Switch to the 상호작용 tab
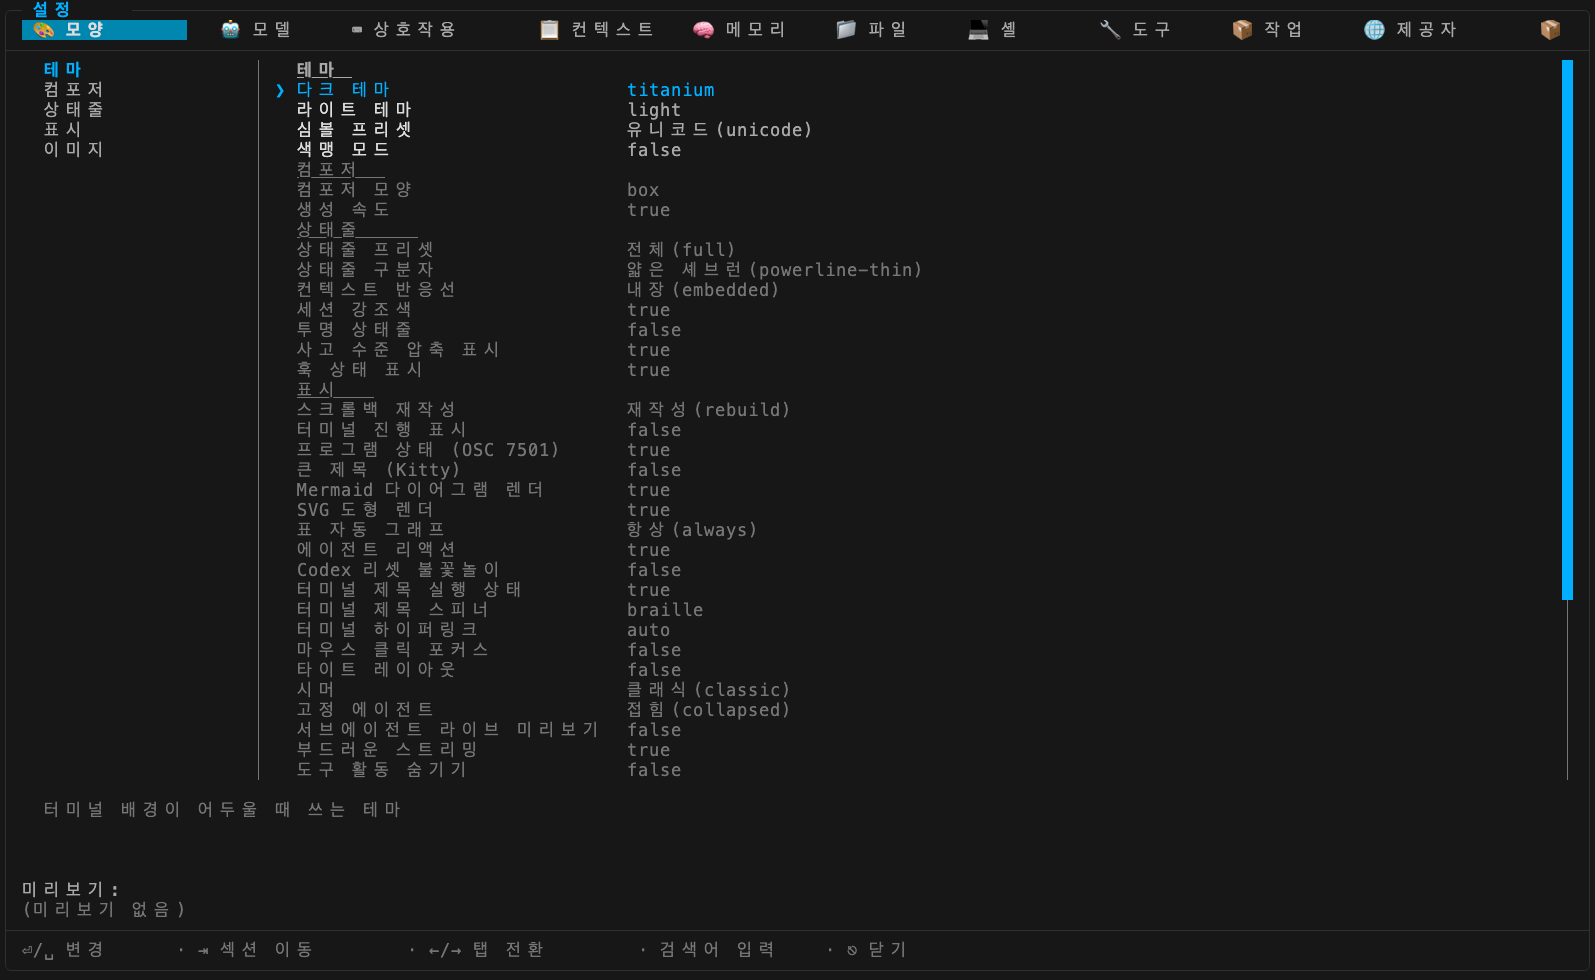The height and width of the screenshot is (980, 1595). (404, 30)
